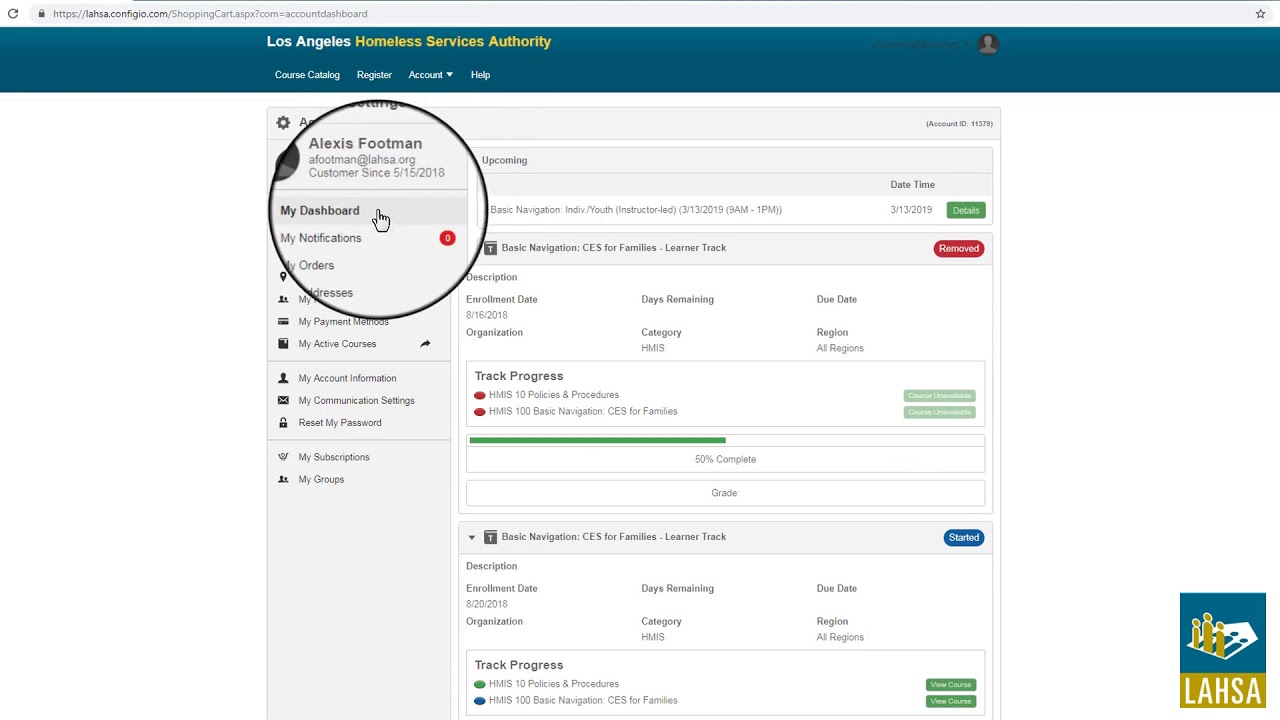
Task: Click the account settings gear icon
Action: click(x=283, y=123)
